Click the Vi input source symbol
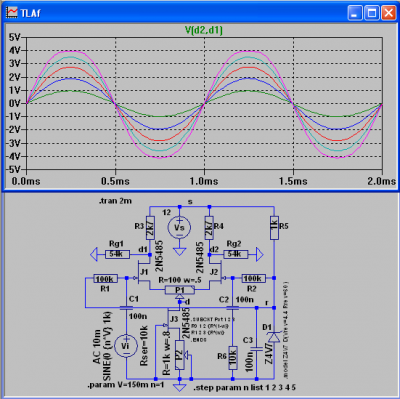The image size is (400, 399). point(126,346)
